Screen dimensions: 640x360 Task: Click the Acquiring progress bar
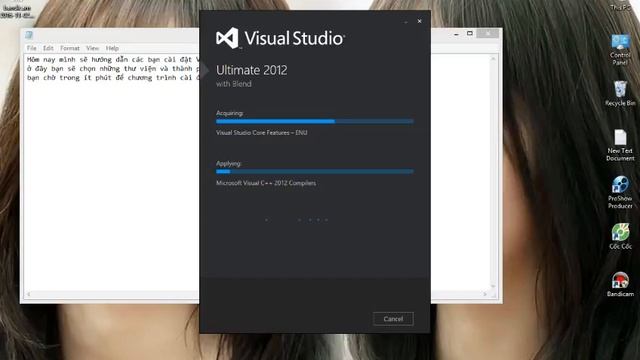(315, 121)
